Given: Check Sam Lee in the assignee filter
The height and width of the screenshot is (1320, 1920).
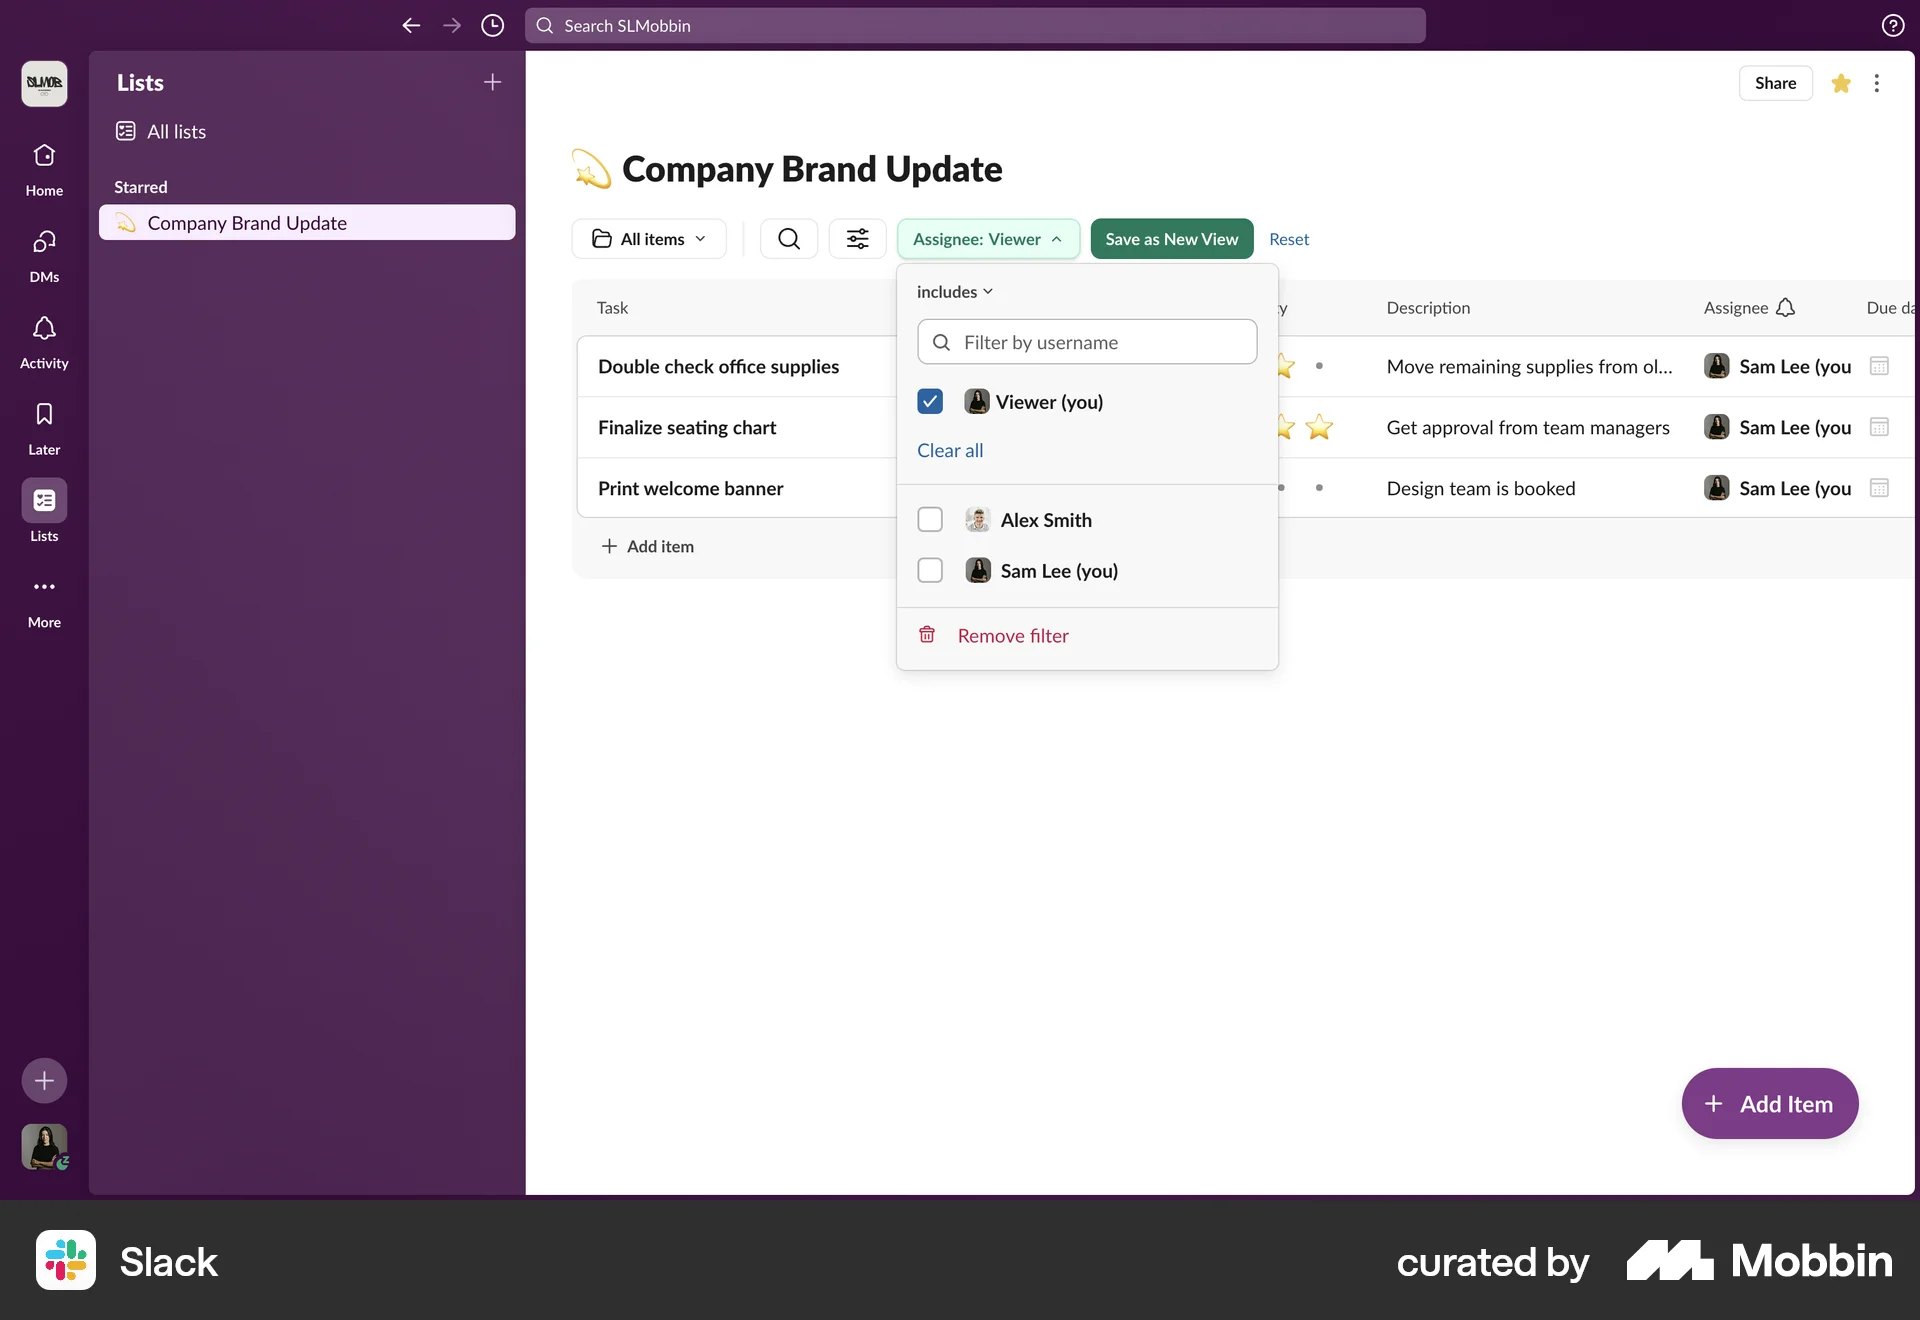Looking at the screenshot, I should click(929, 570).
